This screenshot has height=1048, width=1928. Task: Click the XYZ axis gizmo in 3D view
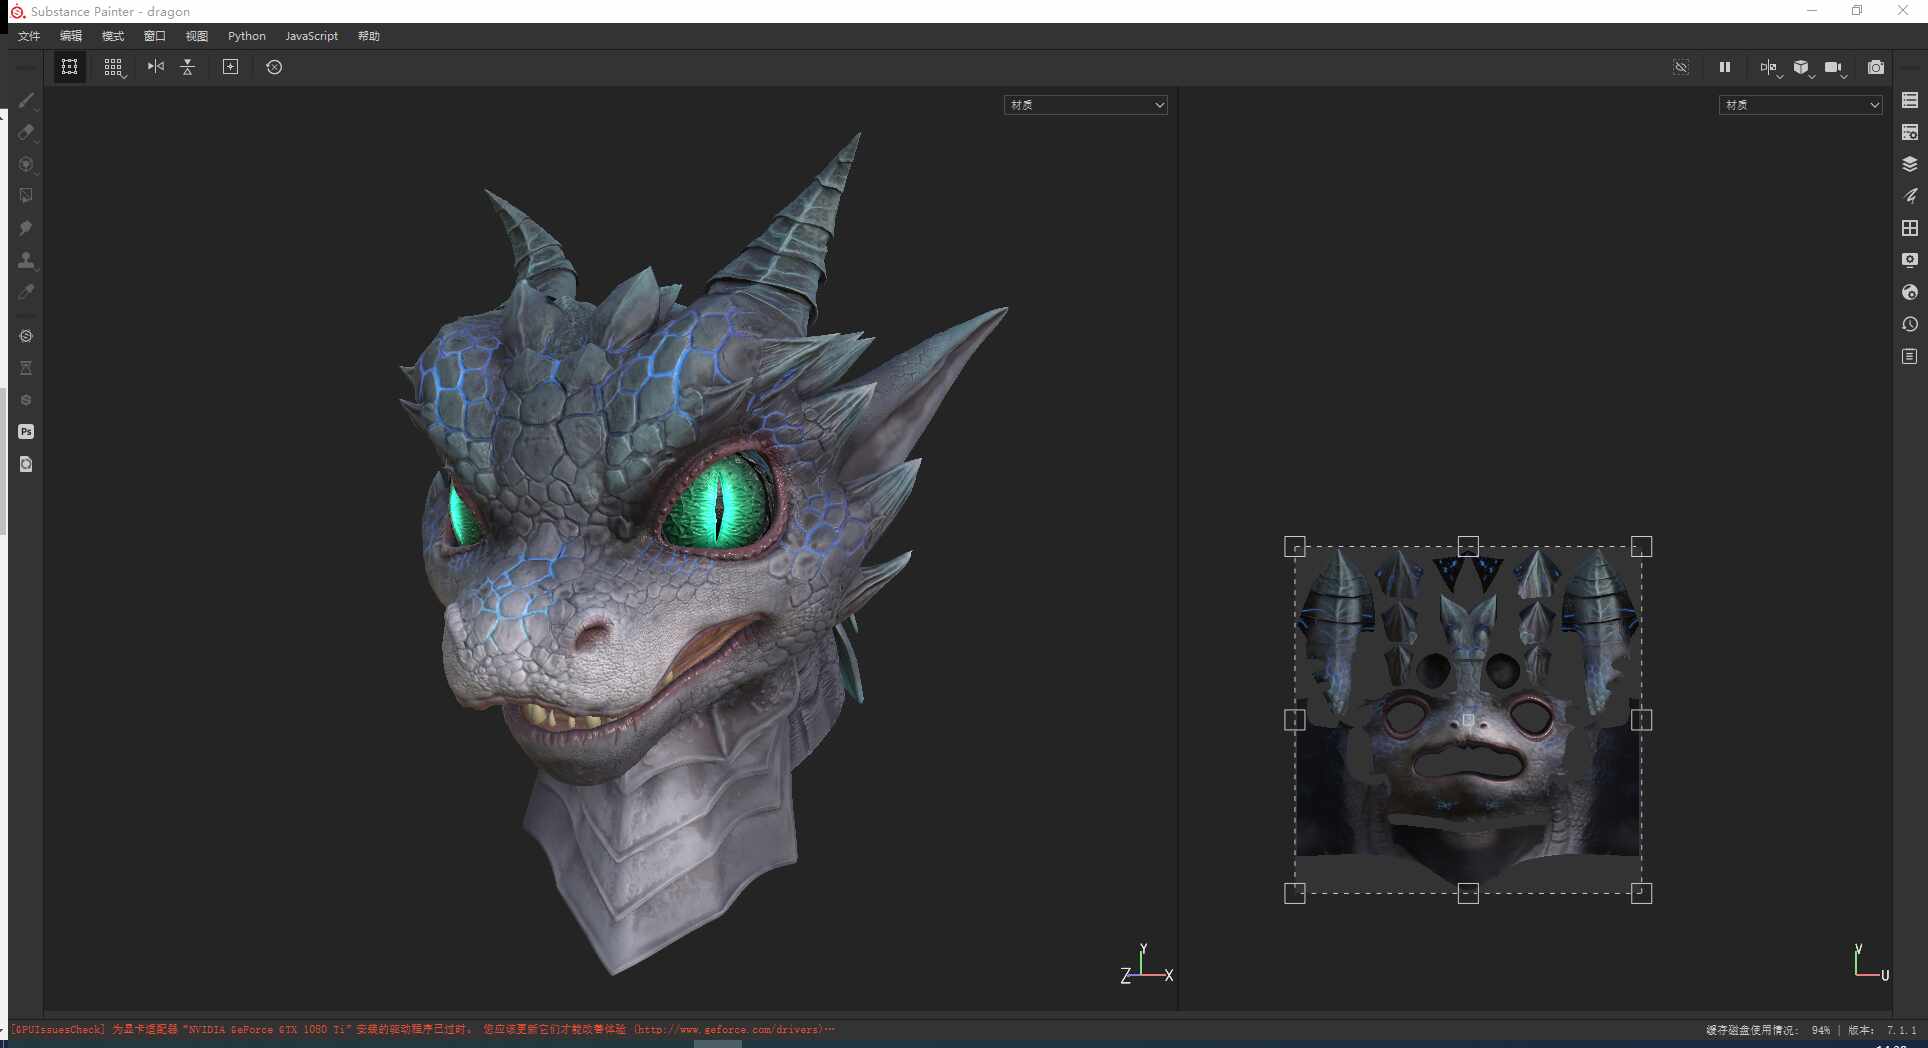click(x=1146, y=965)
